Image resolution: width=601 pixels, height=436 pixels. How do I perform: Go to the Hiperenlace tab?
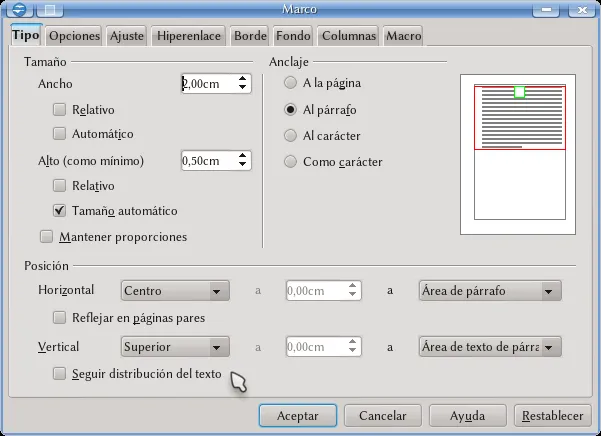[x=189, y=36]
